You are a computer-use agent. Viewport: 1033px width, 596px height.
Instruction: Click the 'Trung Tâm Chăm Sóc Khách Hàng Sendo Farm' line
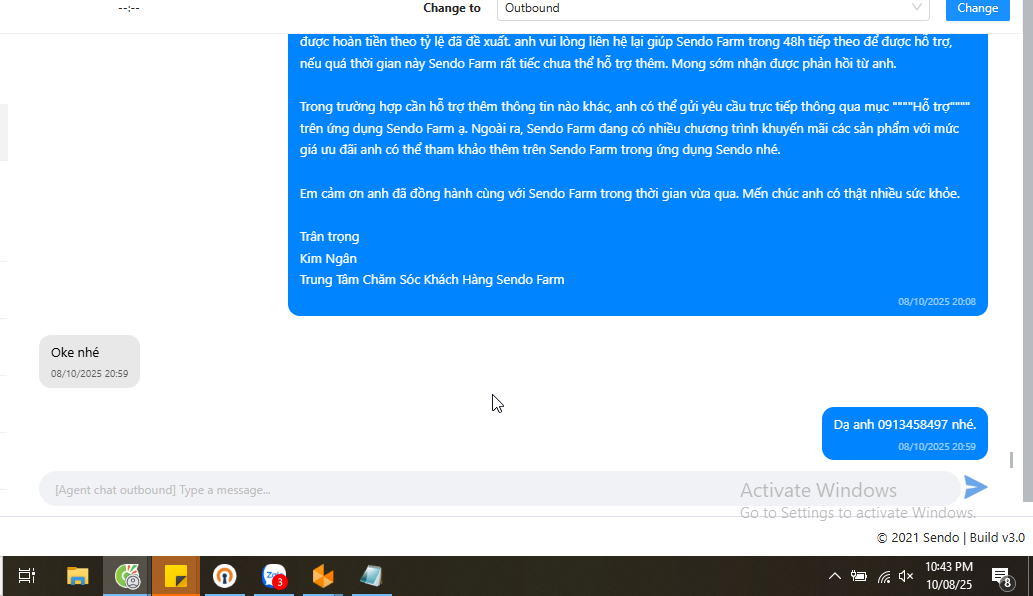[432, 279]
